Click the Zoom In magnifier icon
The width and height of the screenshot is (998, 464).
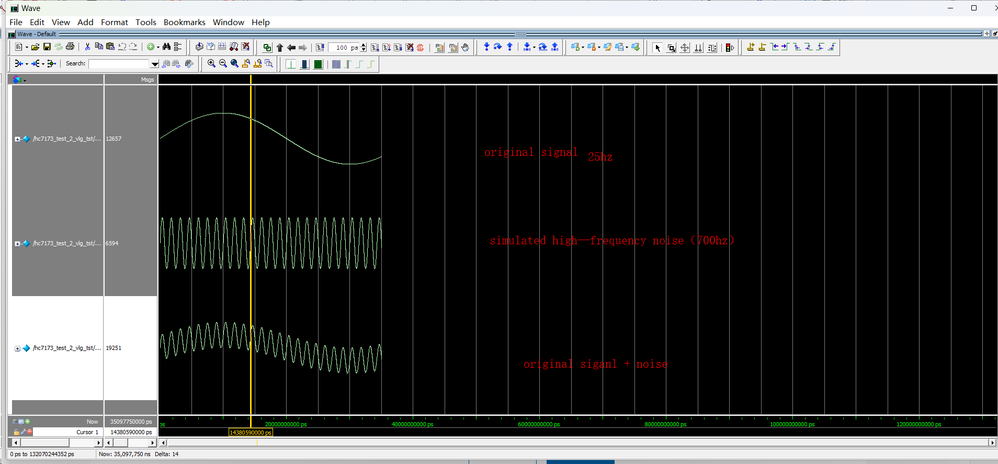[211, 64]
